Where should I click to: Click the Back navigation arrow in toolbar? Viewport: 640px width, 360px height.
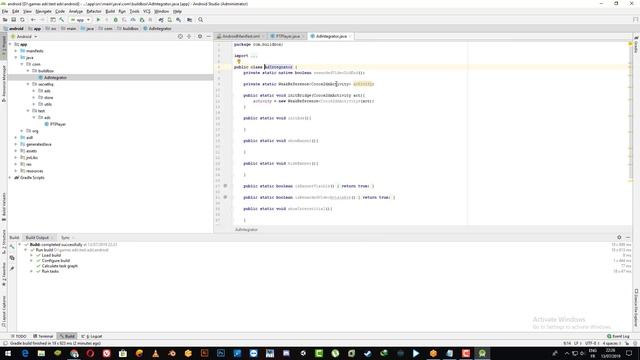pyautogui.click(x=33, y=20)
